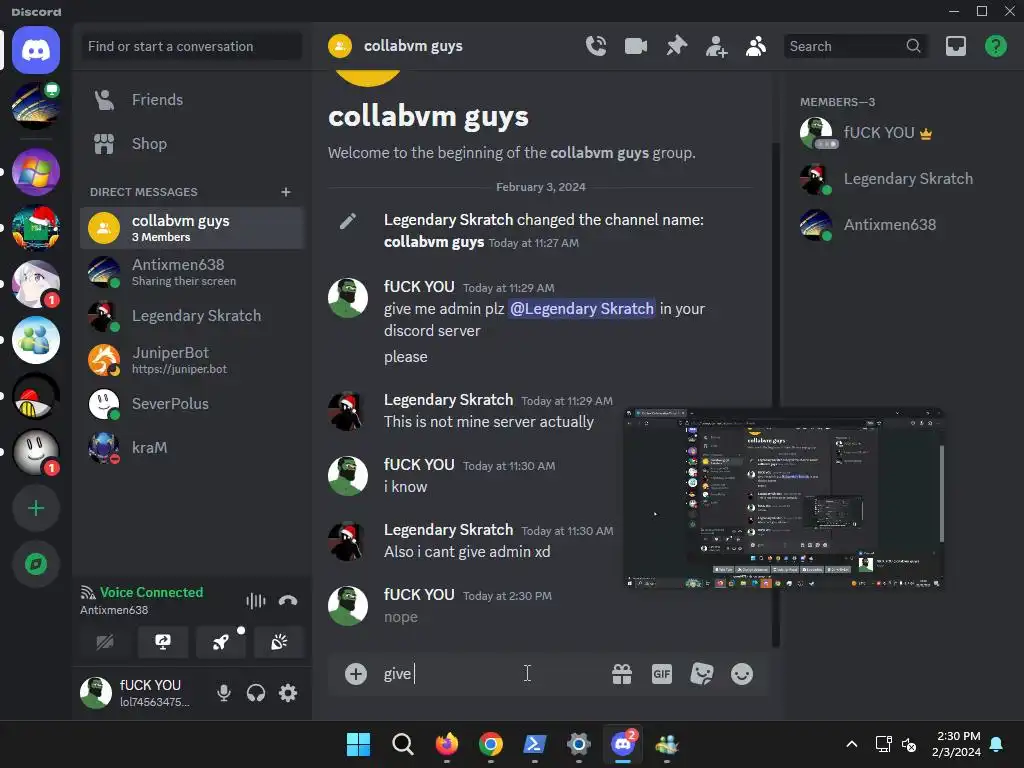Image resolution: width=1024 pixels, height=768 pixels.
Task: Deafen headphones toggle
Action: point(255,692)
